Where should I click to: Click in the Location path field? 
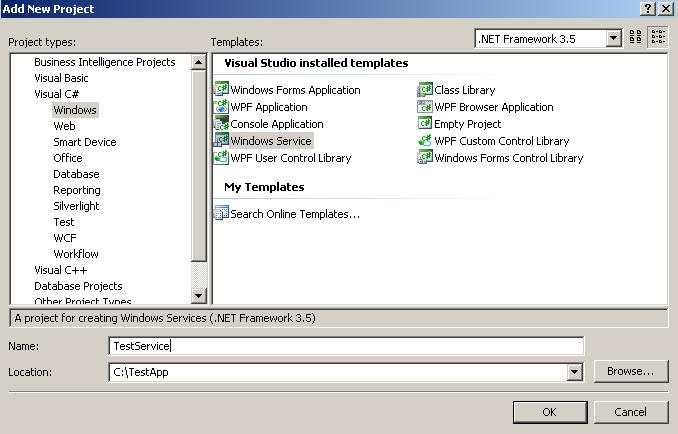click(x=338, y=372)
